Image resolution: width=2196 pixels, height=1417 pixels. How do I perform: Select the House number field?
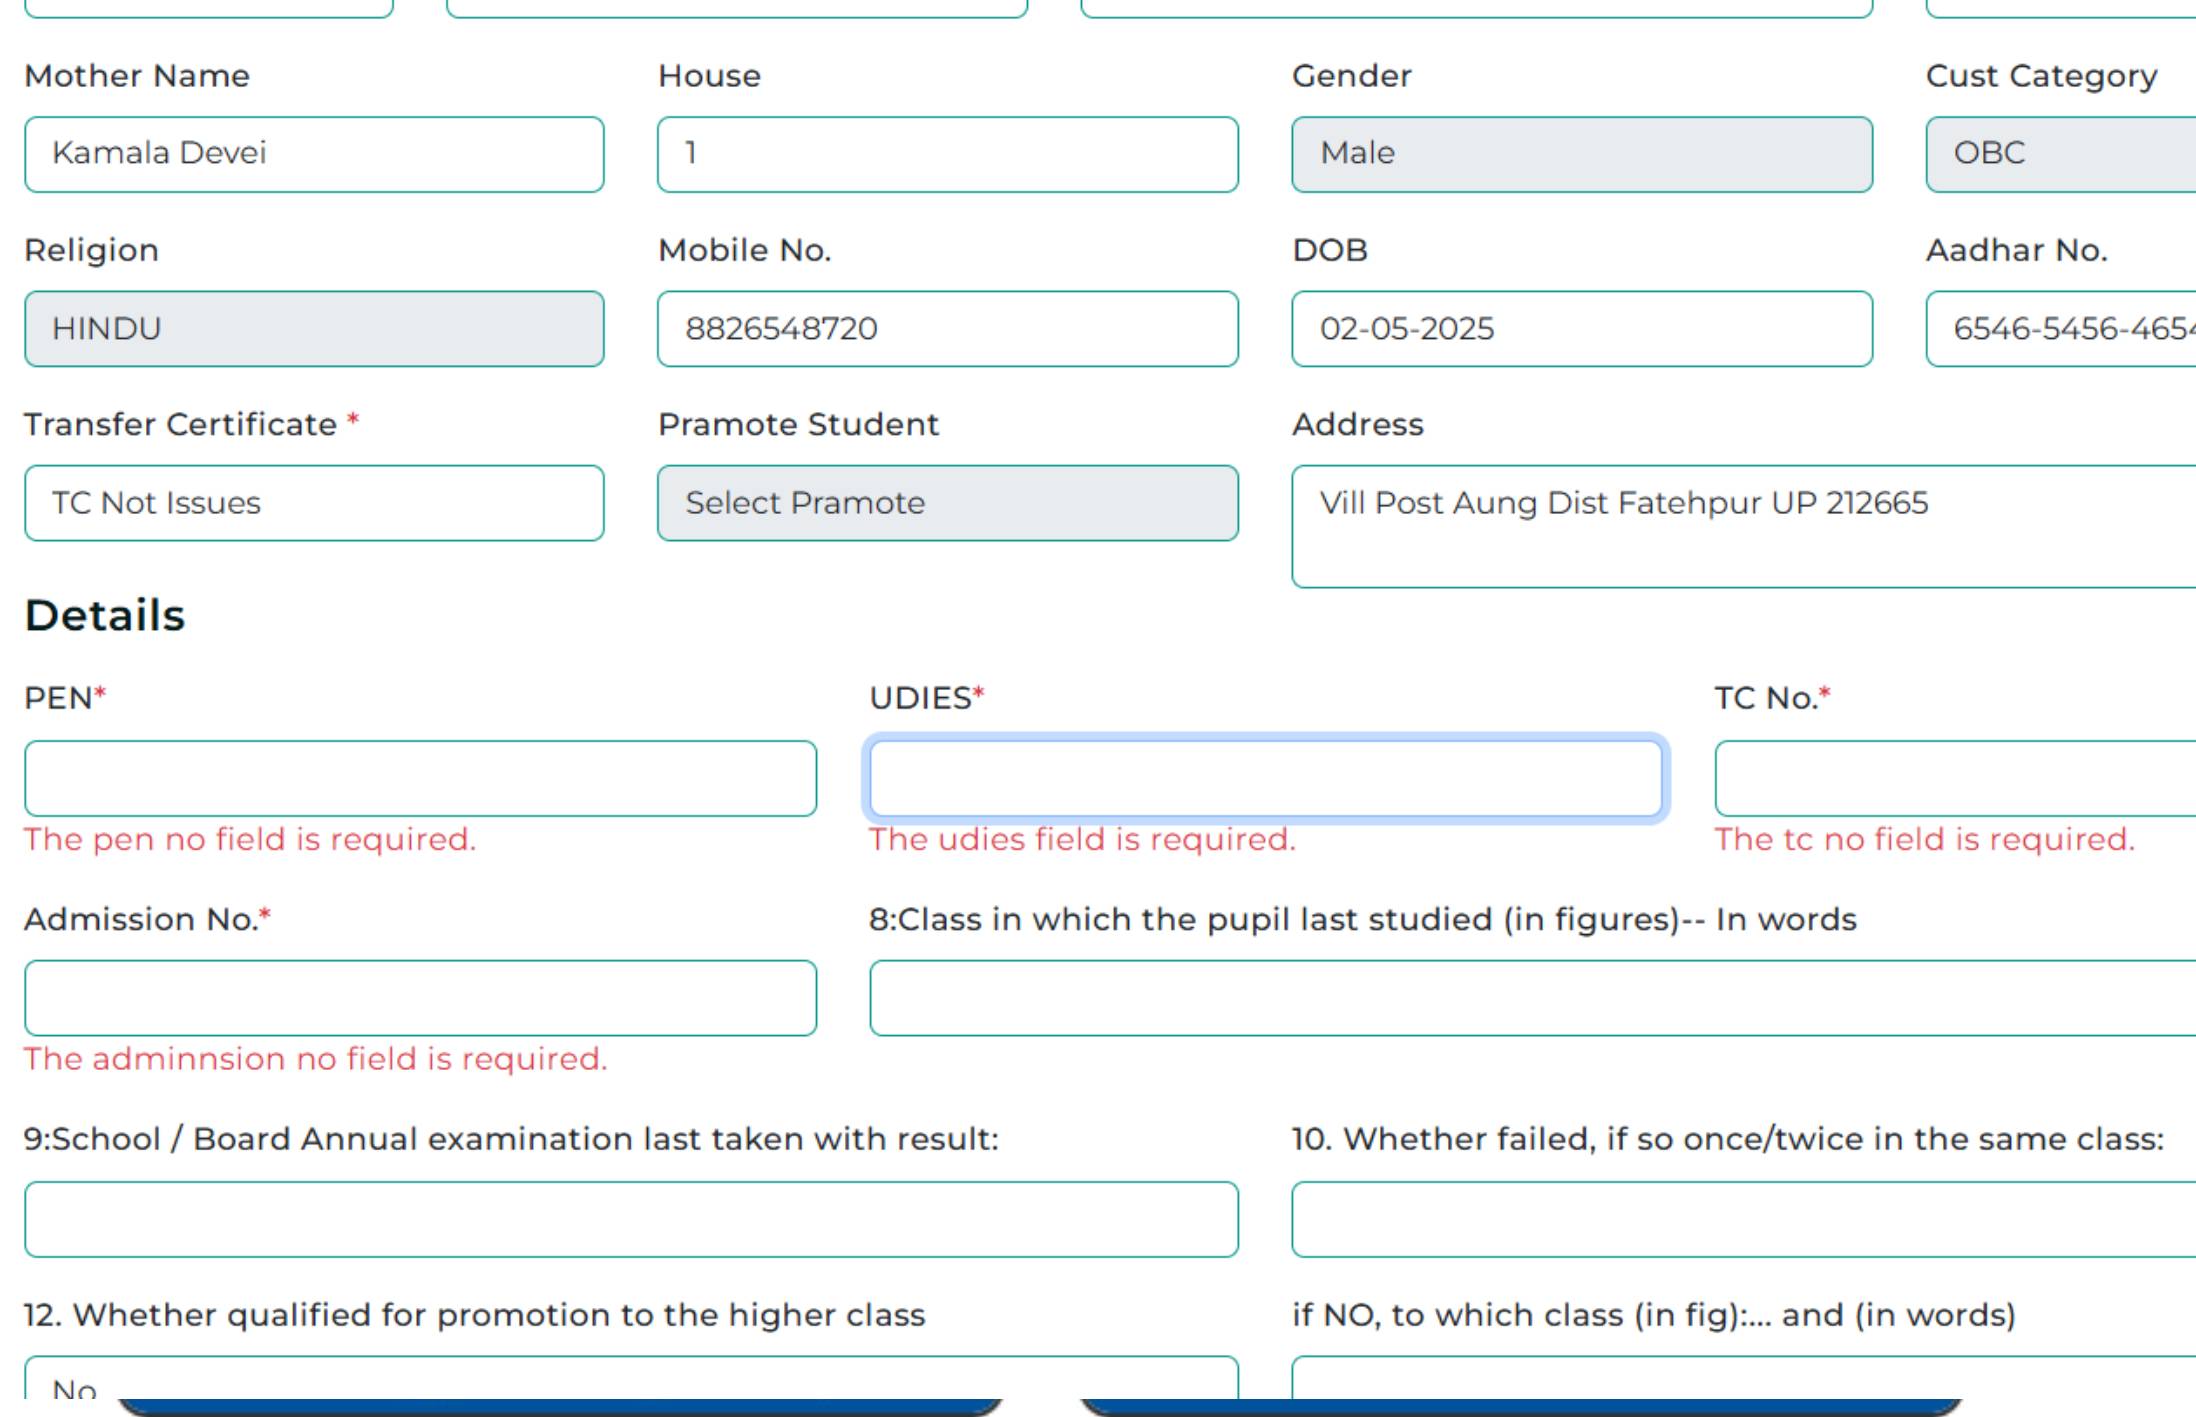[947, 153]
